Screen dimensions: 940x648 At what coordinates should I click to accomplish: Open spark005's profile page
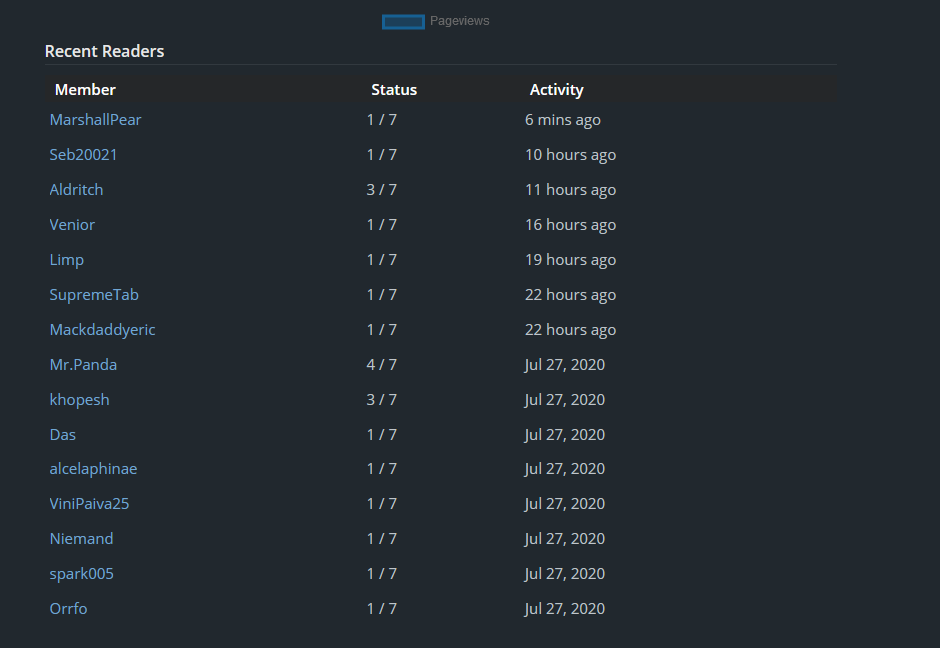point(81,574)
